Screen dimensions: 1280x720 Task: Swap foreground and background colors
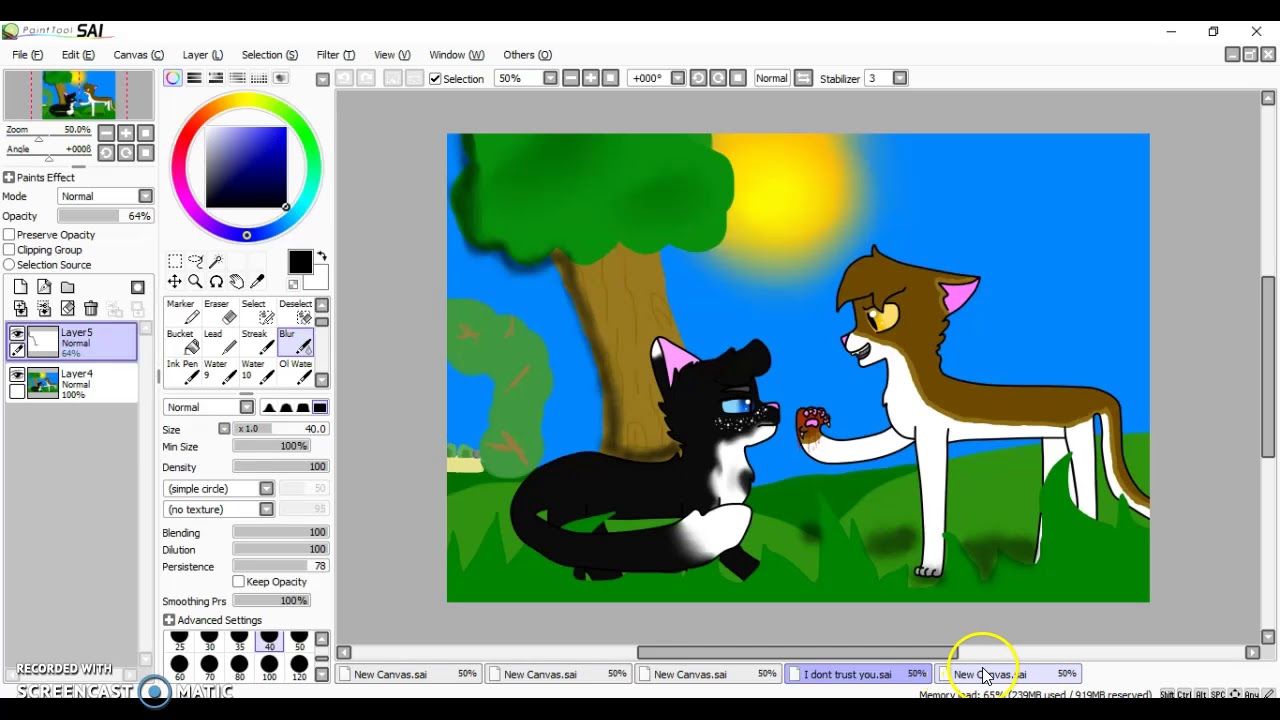[322, 257]
